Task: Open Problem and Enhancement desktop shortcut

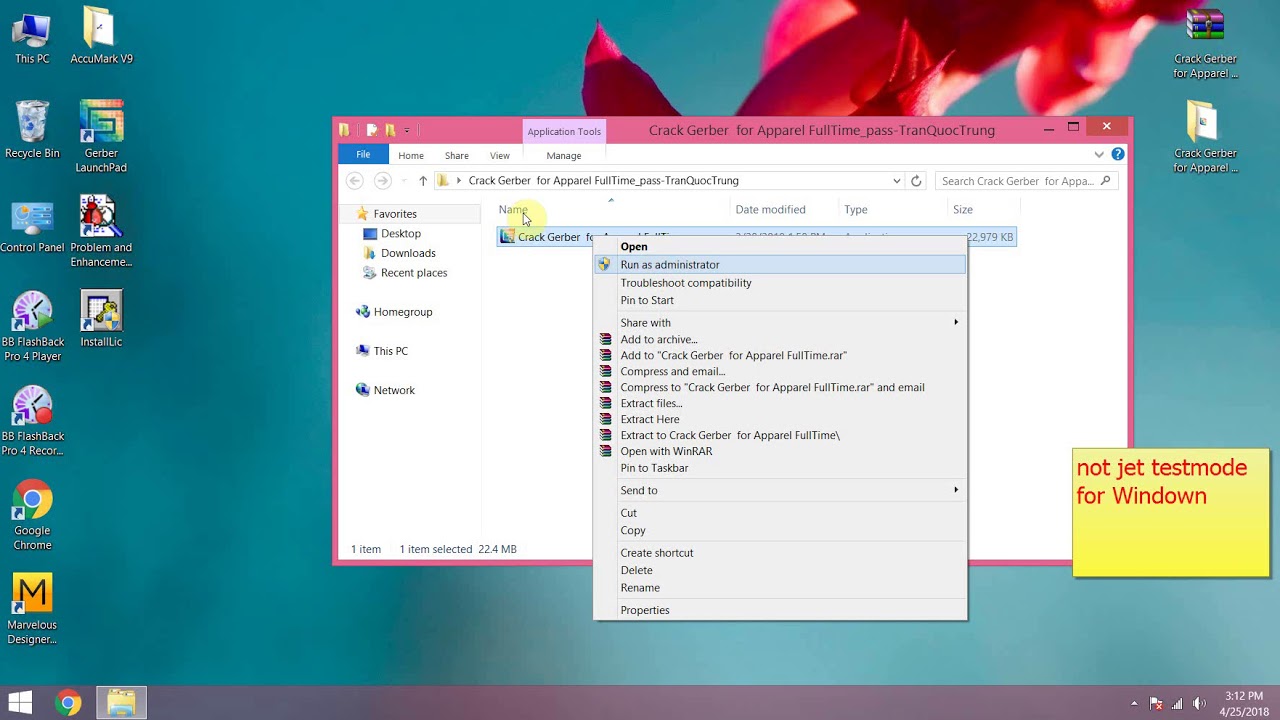Action: pyautogui.click(x=101, y=232)
